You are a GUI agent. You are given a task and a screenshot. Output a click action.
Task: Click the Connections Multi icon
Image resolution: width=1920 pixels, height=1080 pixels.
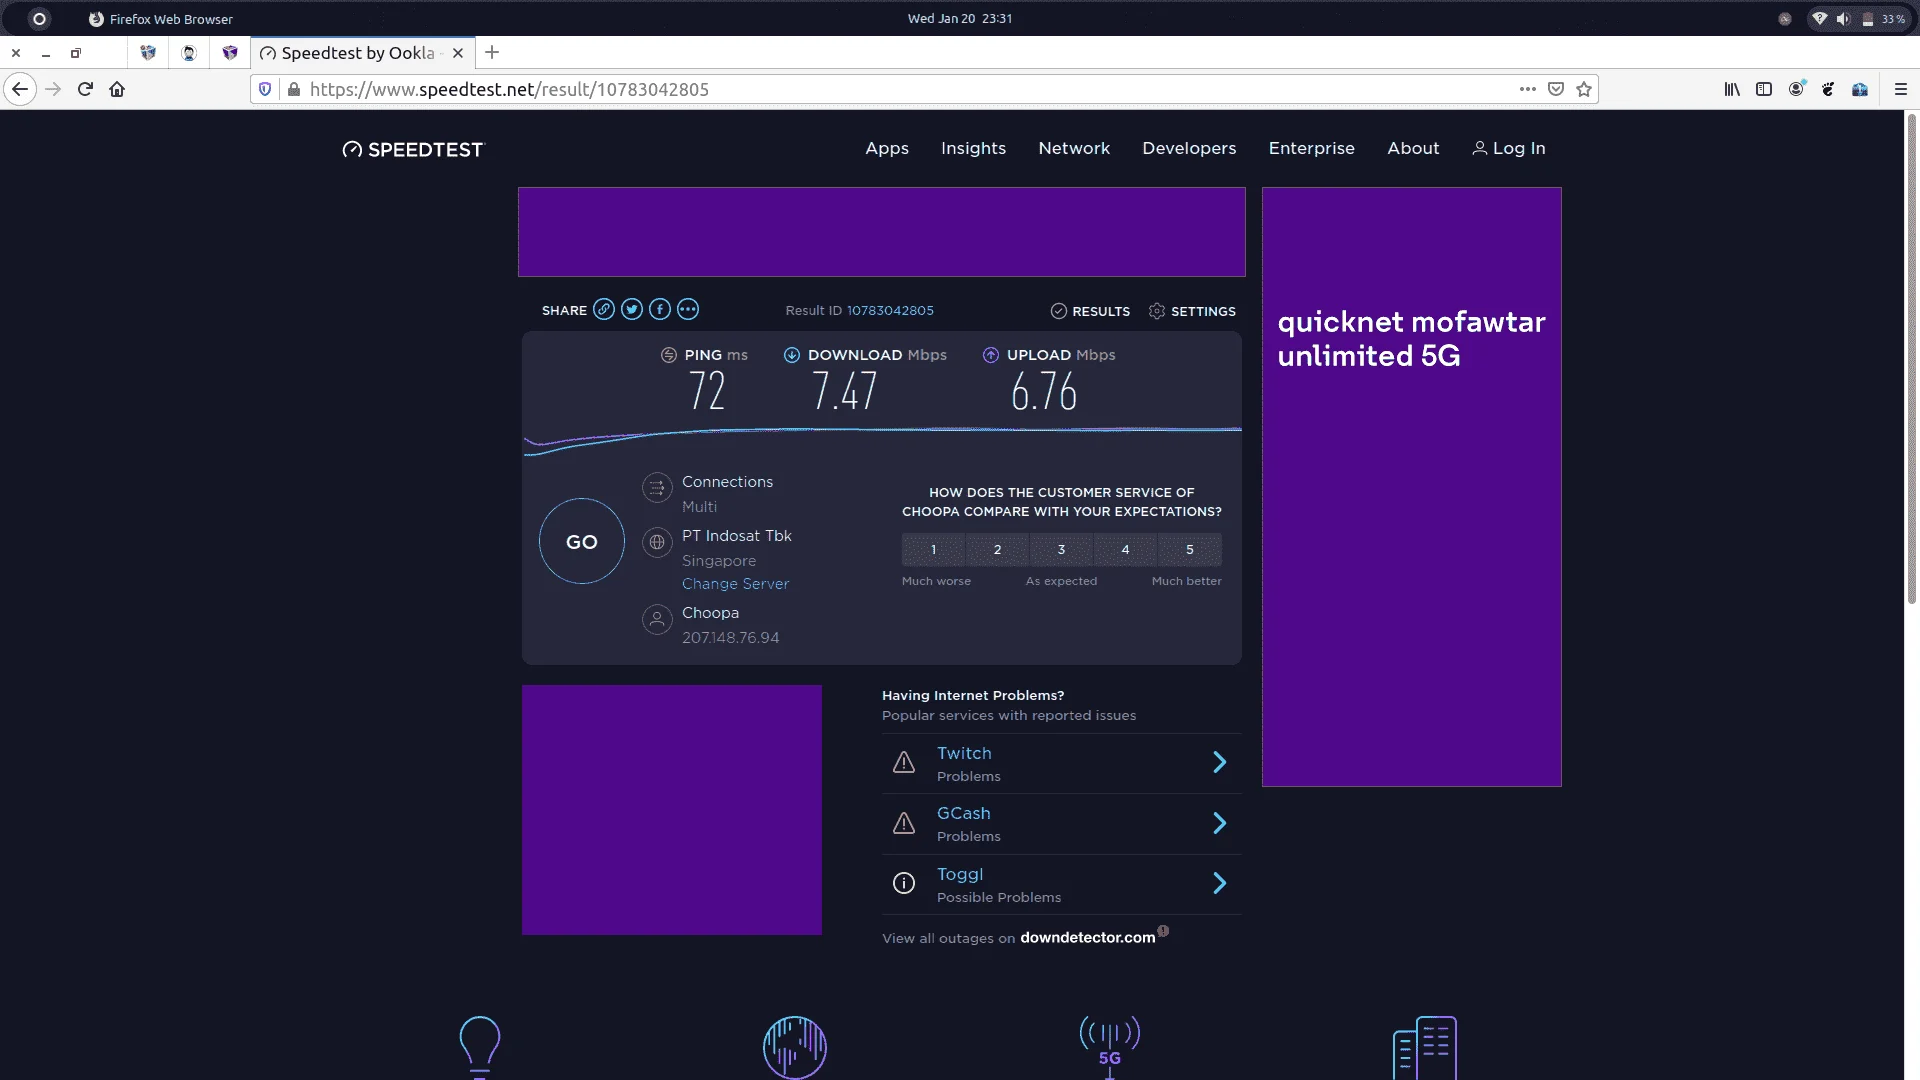pos(657,488)
